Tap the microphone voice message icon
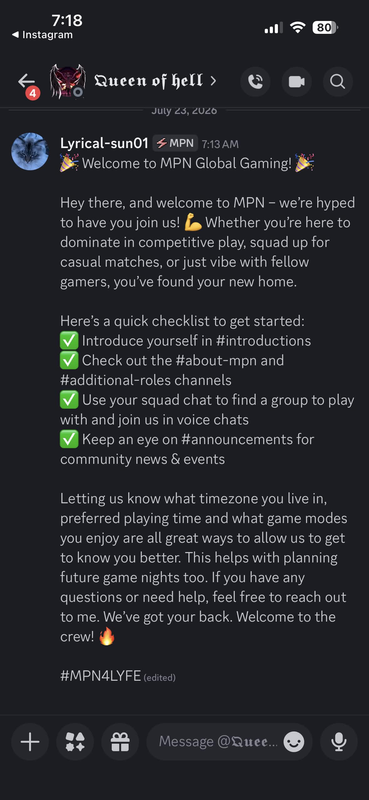Screen dimensions: 369x800 click(339, 741)
